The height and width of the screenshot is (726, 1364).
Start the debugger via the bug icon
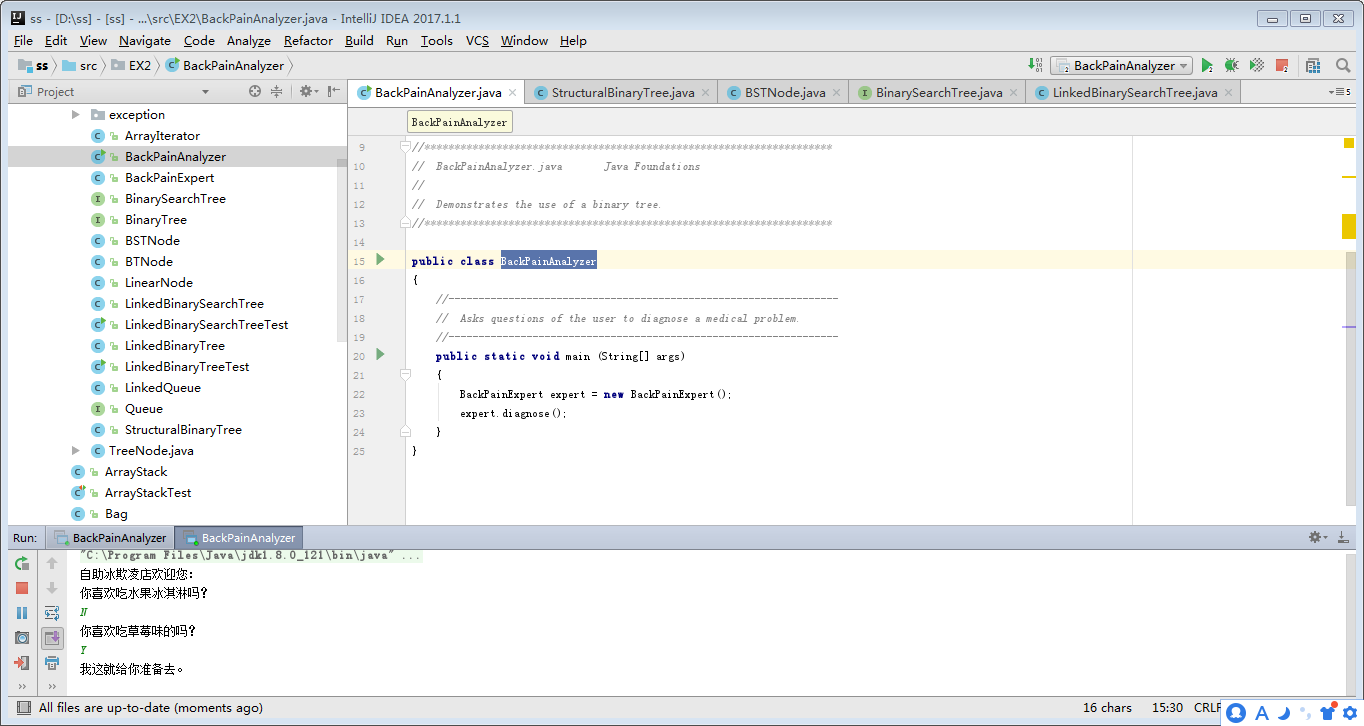tap(1231, 65)
